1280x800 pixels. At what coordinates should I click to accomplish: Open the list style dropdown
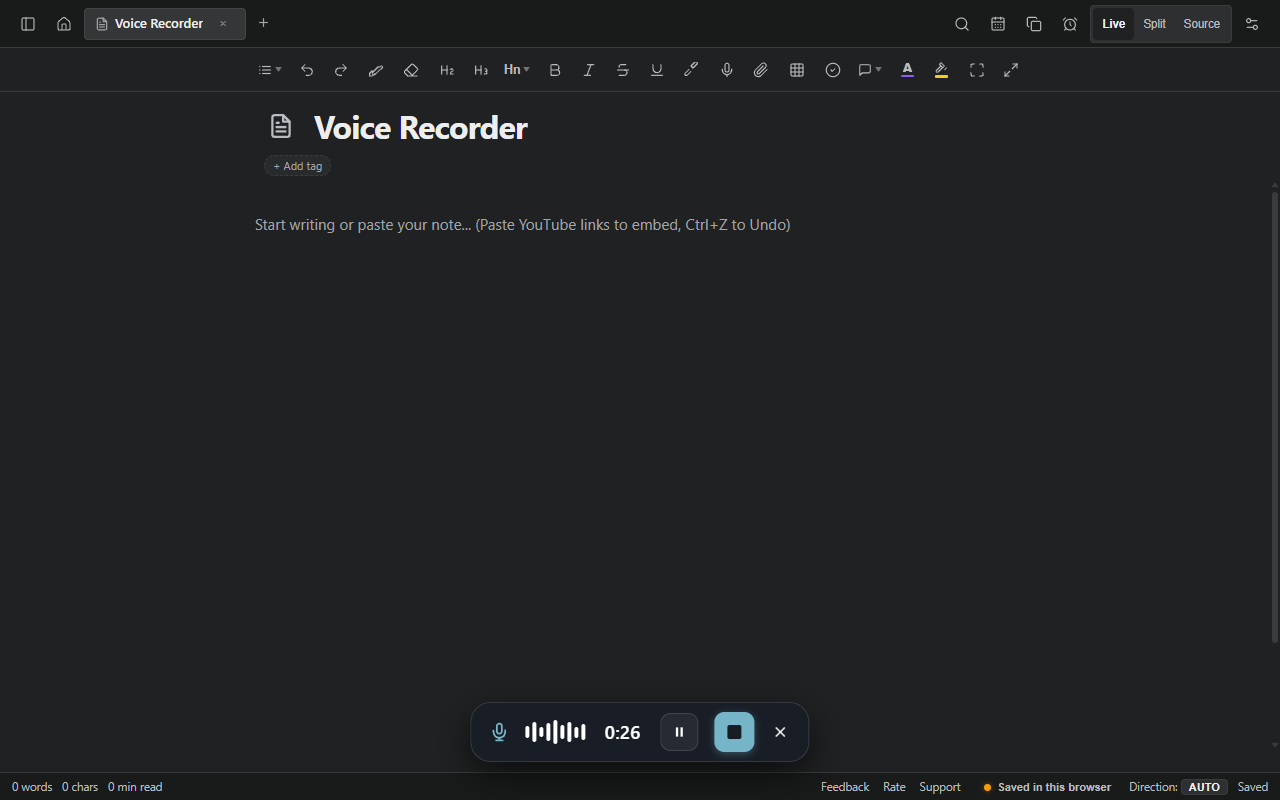(270, 70)
